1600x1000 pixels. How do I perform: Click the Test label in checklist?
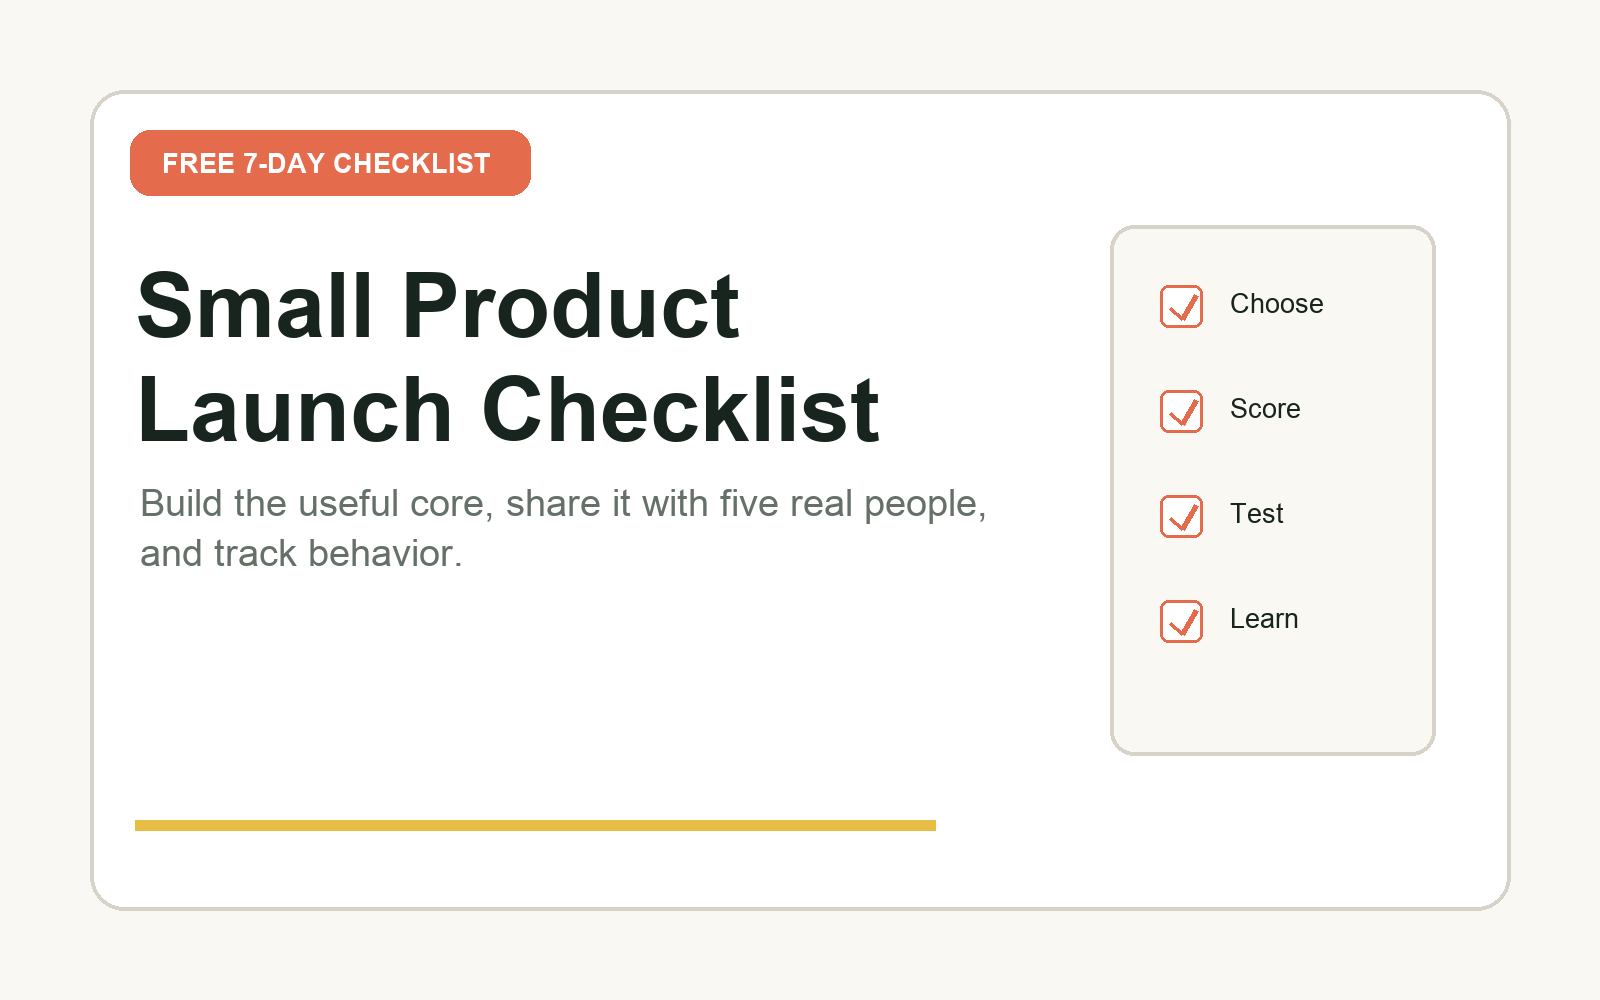pyautogui.click(x=1256, y=514)
